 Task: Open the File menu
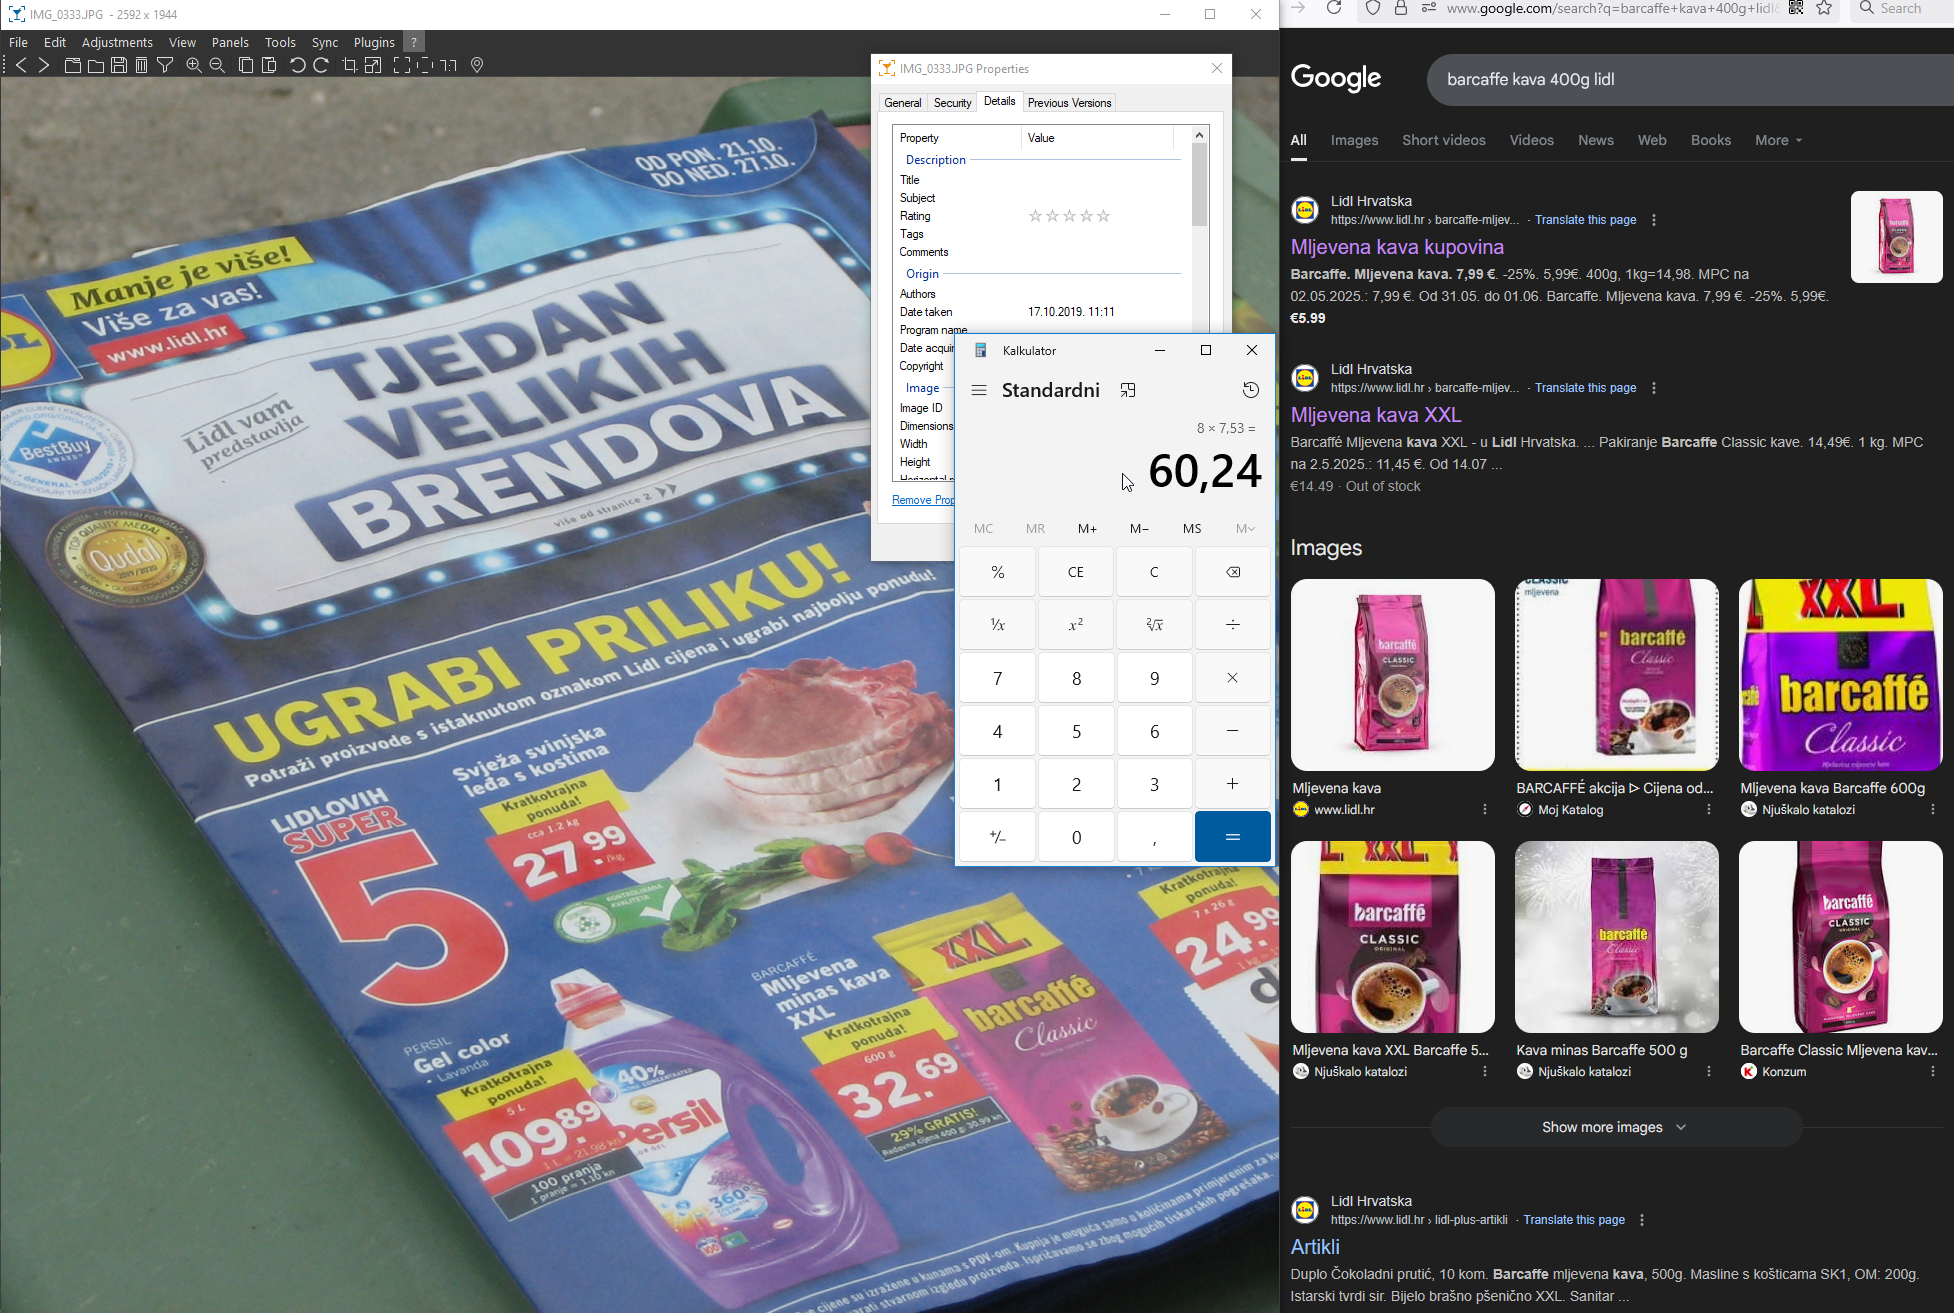[18, 42]
